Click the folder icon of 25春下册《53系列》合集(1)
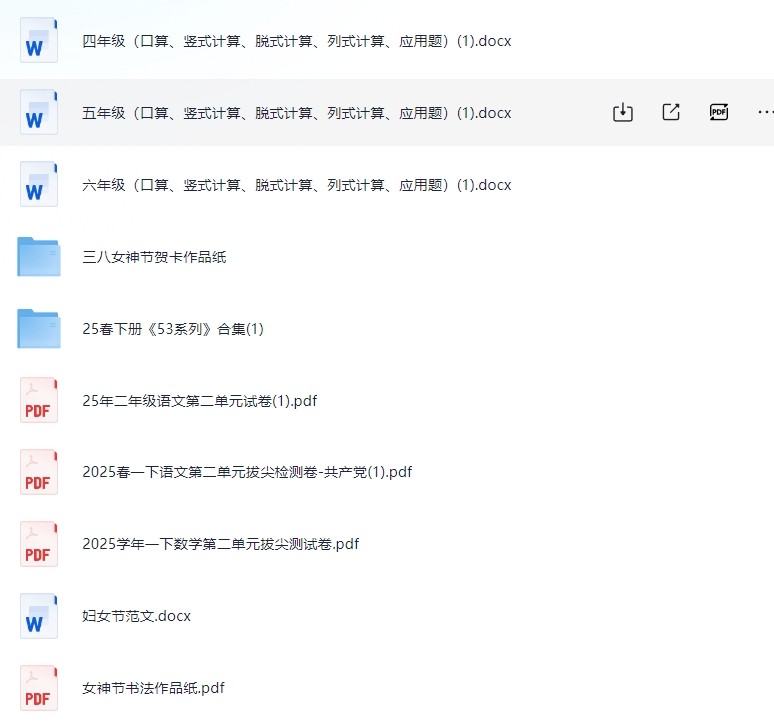Viewport: 774px width, 727px height. [39, 329]
